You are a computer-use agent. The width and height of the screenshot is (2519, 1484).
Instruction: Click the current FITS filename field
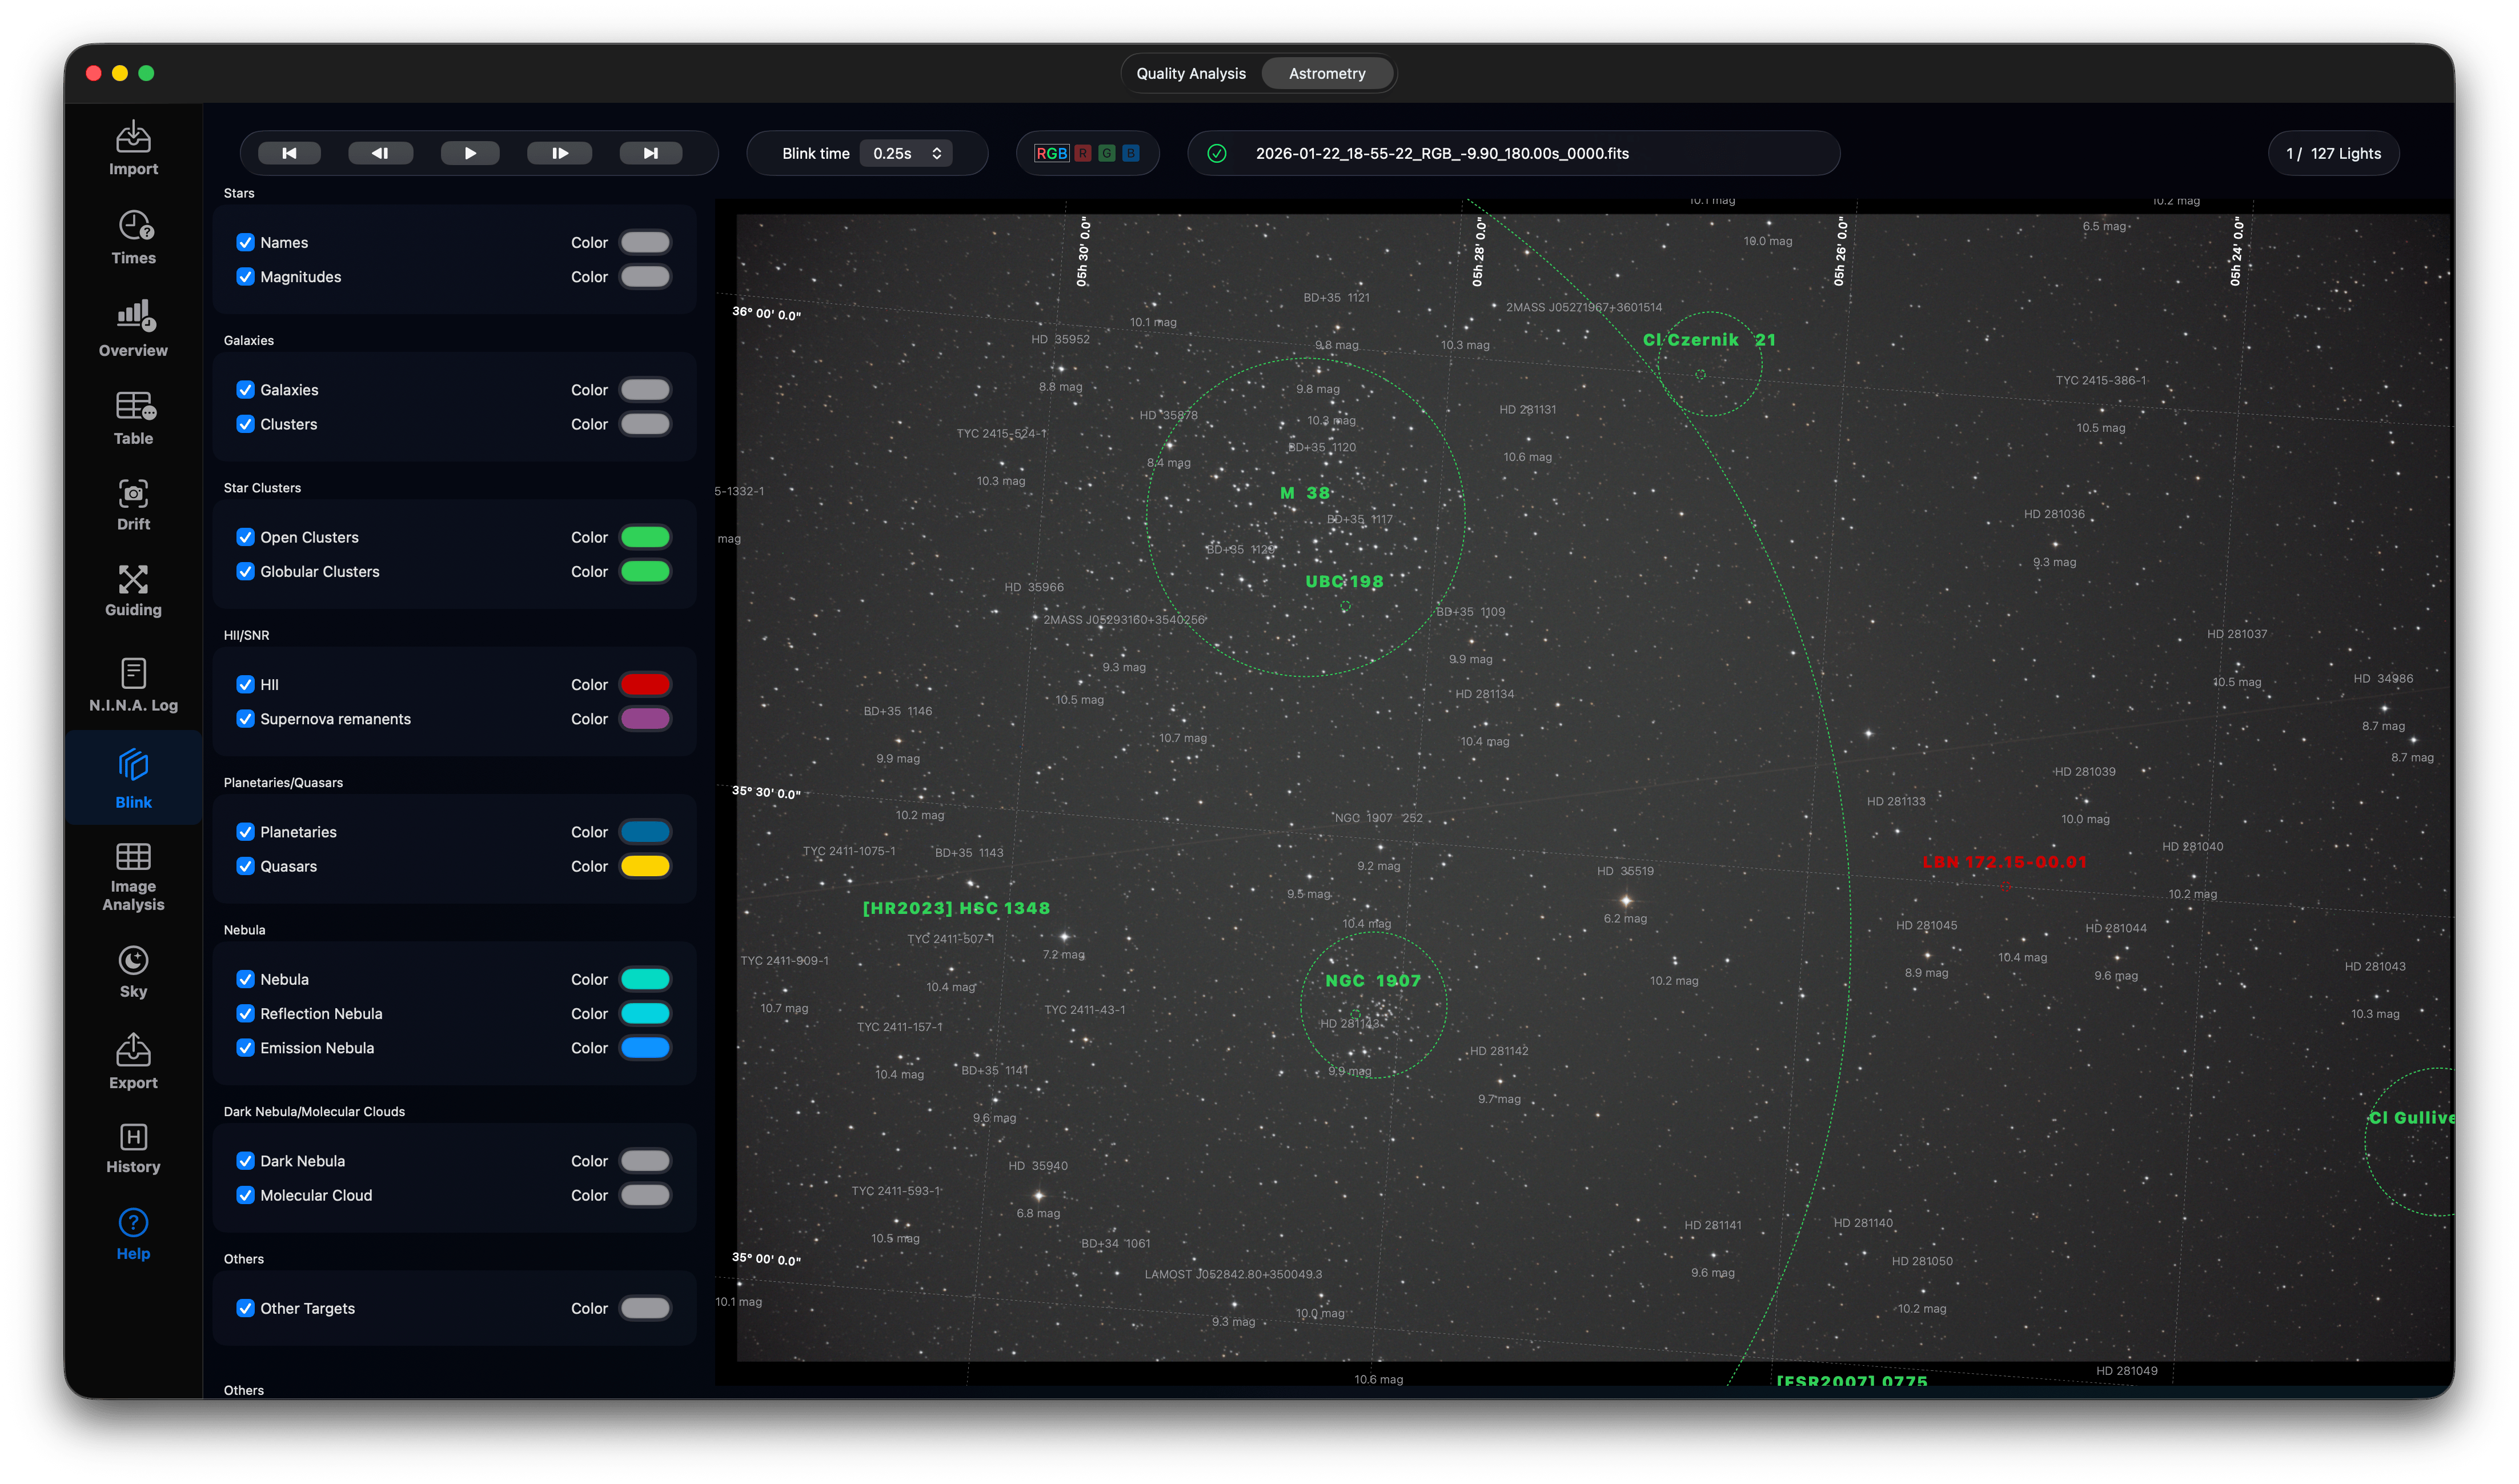tap(1513, 153)
